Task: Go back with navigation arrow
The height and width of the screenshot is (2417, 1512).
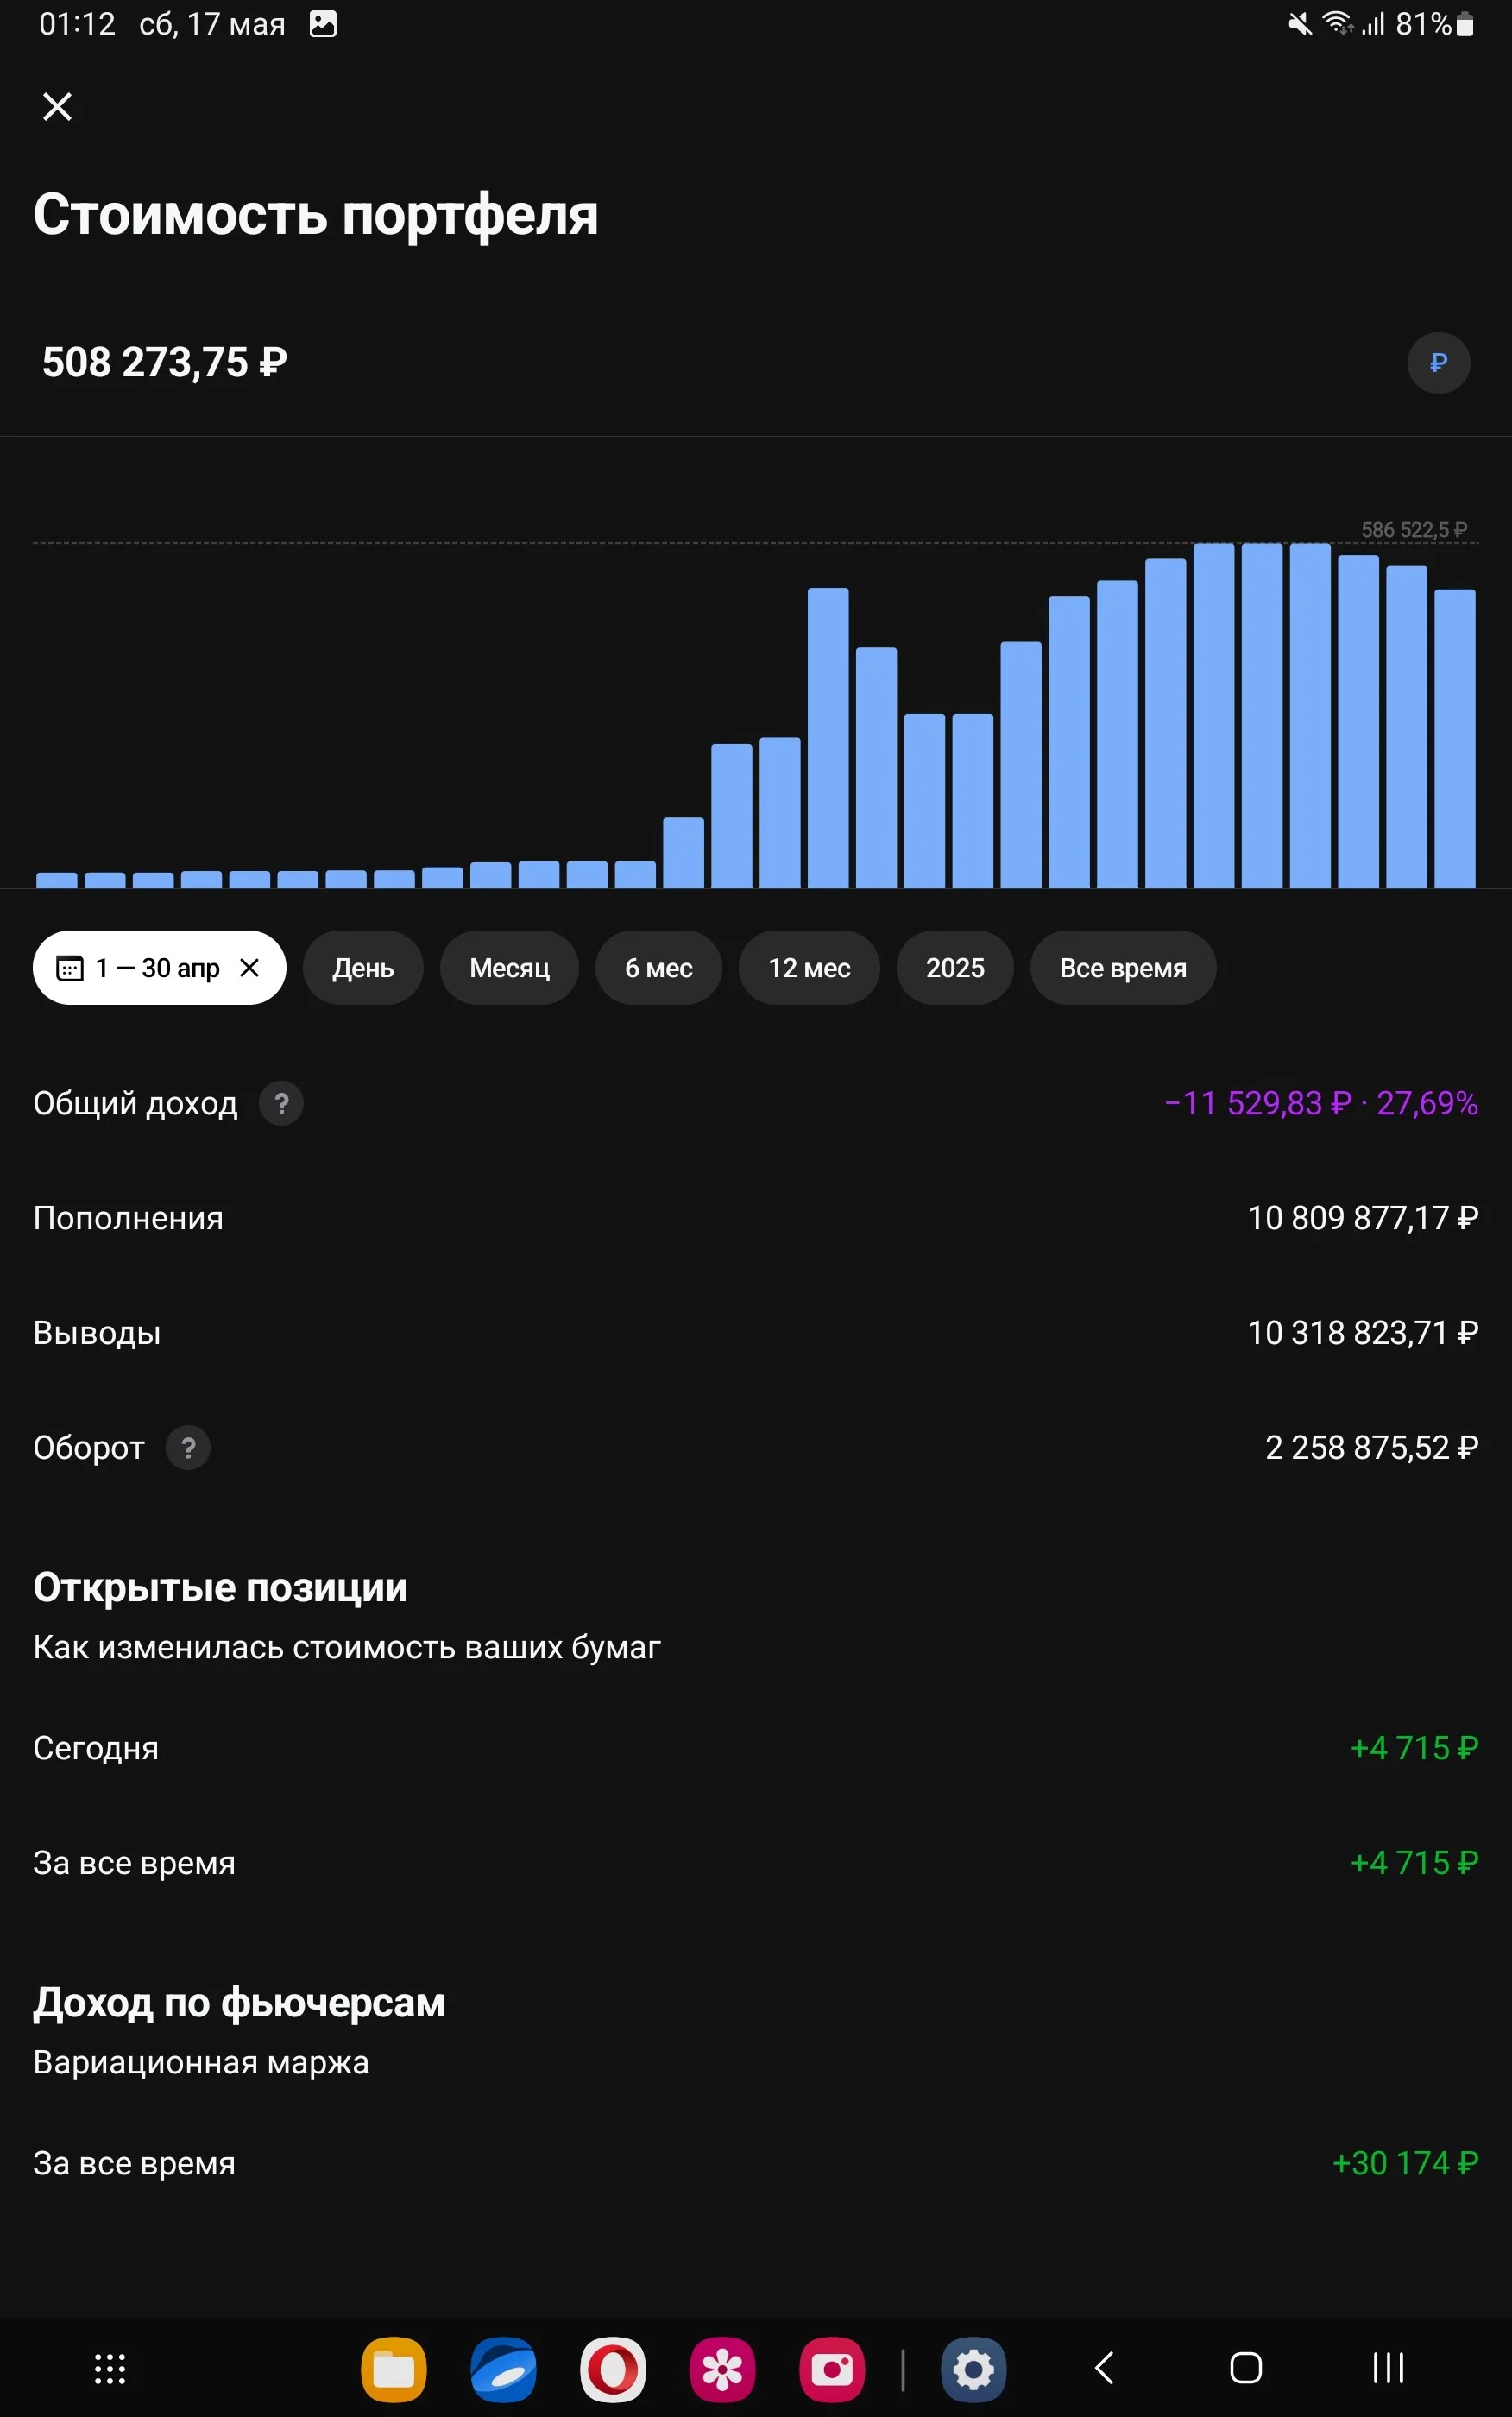Action: click(x=1104, y=2367)
